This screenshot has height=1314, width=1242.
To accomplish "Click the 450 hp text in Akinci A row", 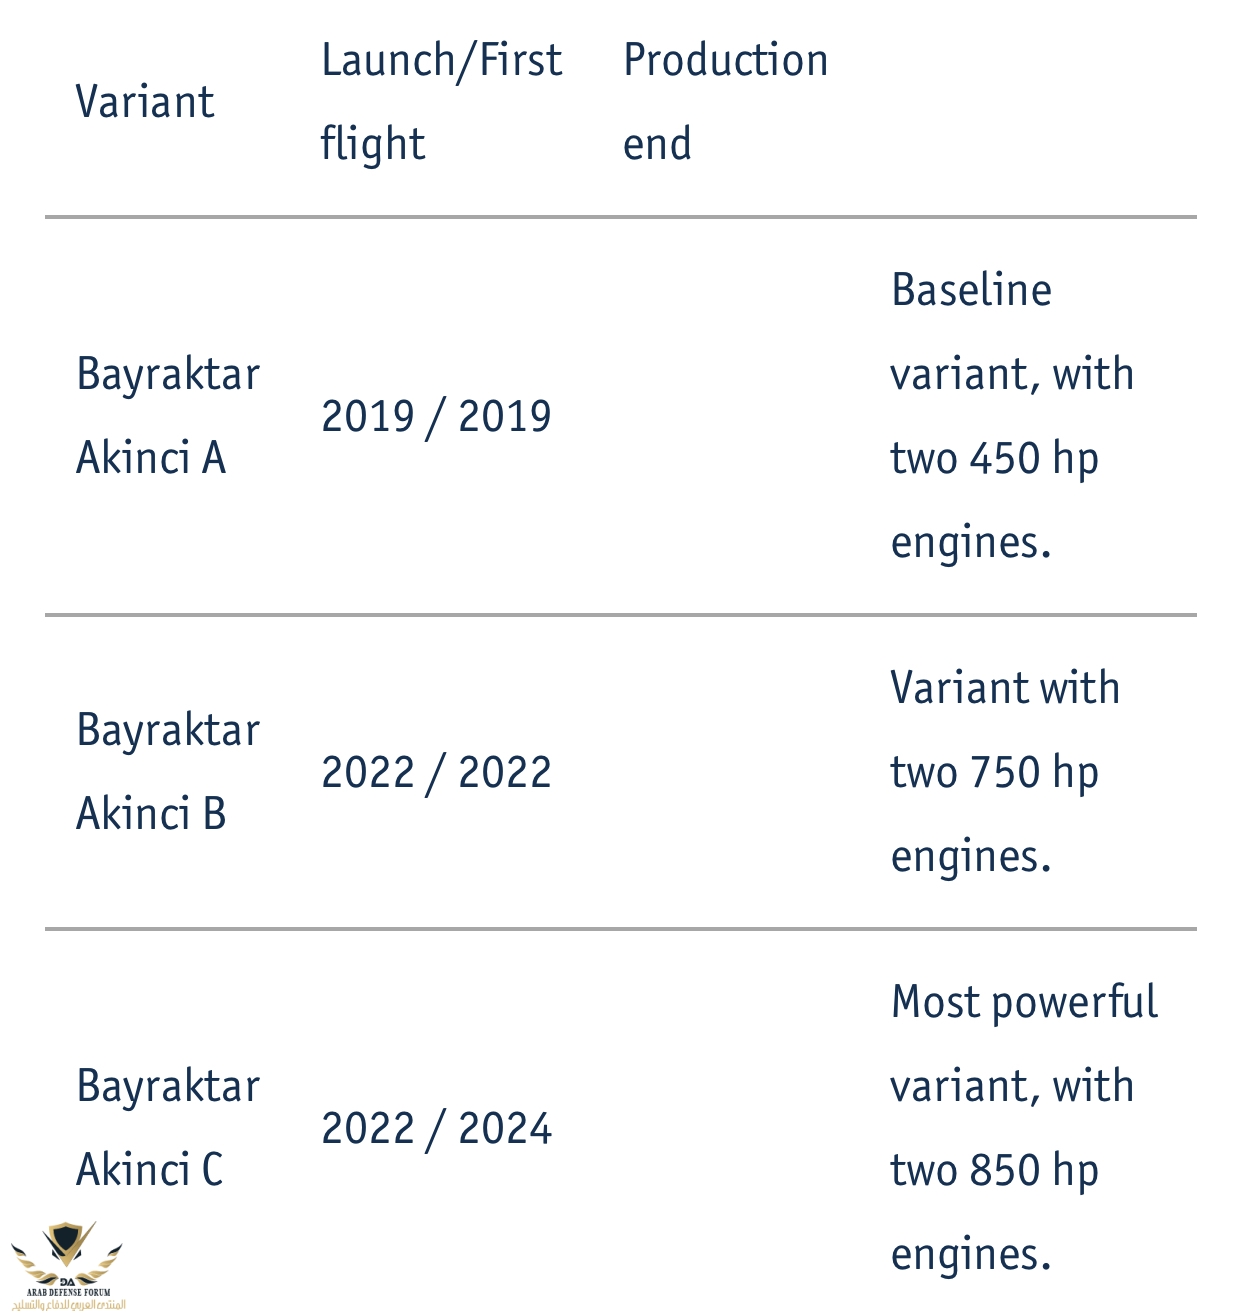I will coord(1034,459).
